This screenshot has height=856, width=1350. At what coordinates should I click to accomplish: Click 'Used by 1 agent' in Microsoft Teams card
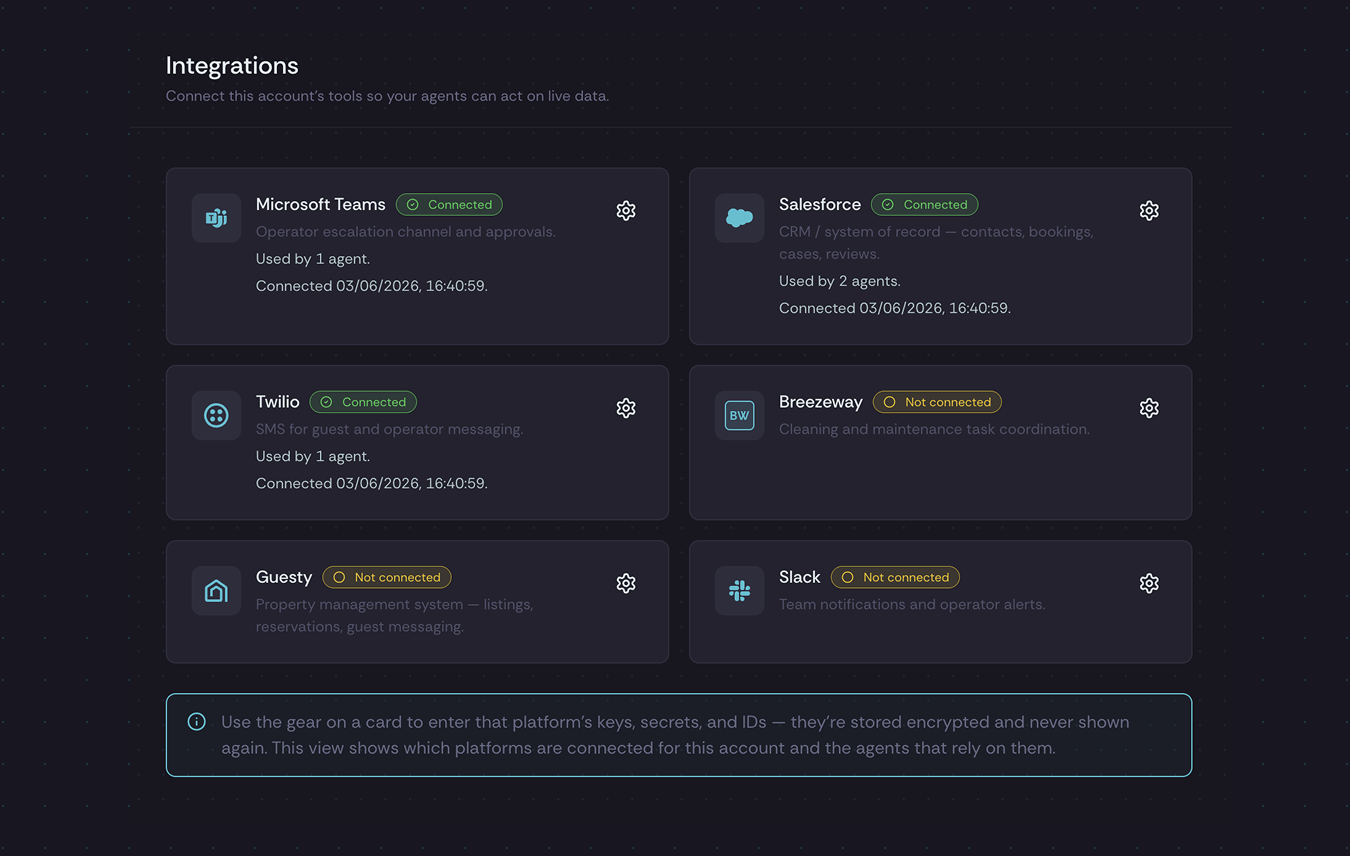pos(313,259)
